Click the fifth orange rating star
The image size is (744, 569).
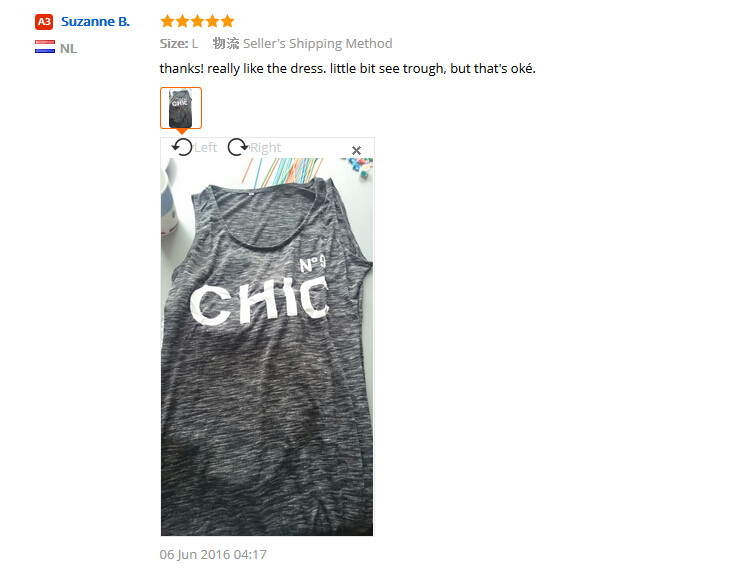(228, 21)
